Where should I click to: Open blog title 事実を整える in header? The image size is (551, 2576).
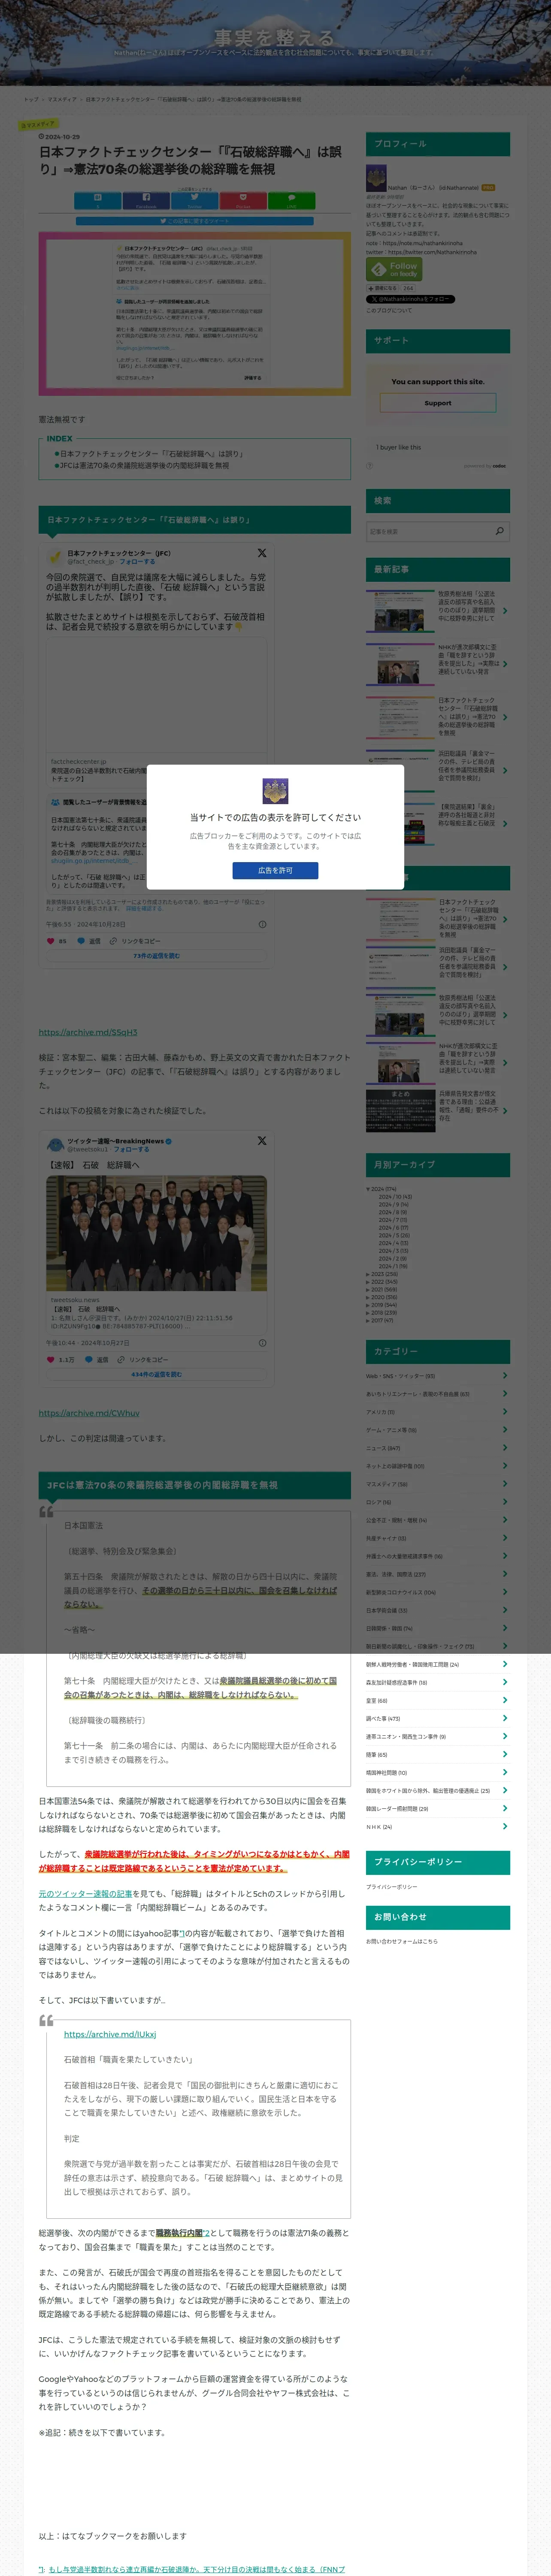click(x=275, y=38)
